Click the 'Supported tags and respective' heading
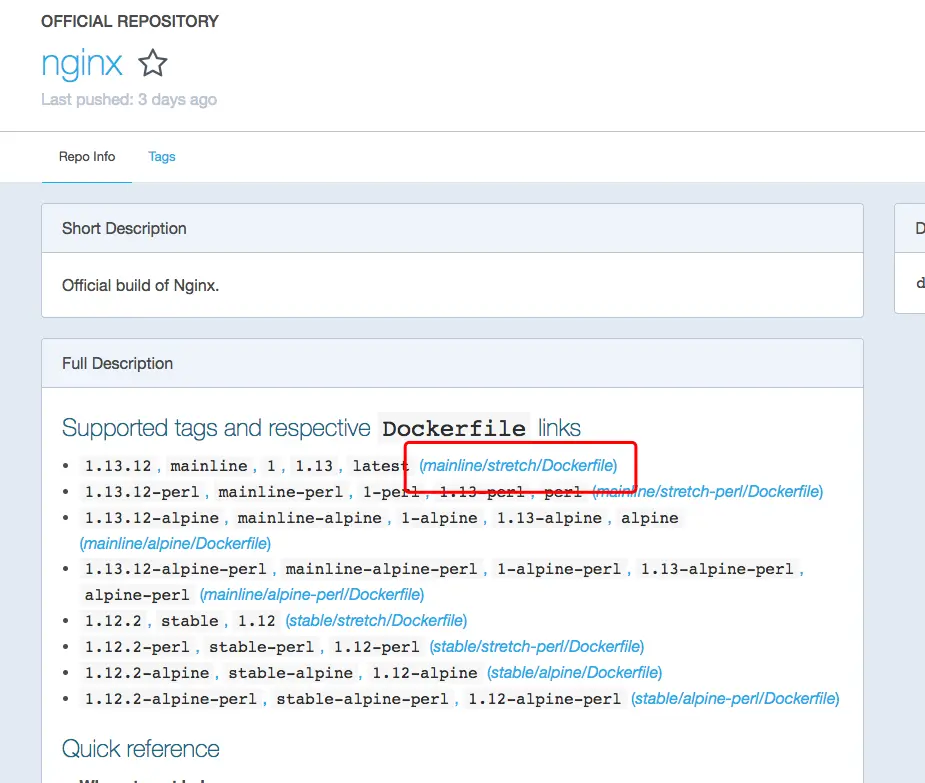Screen dimensions: 925x783 tap(216, 428)
